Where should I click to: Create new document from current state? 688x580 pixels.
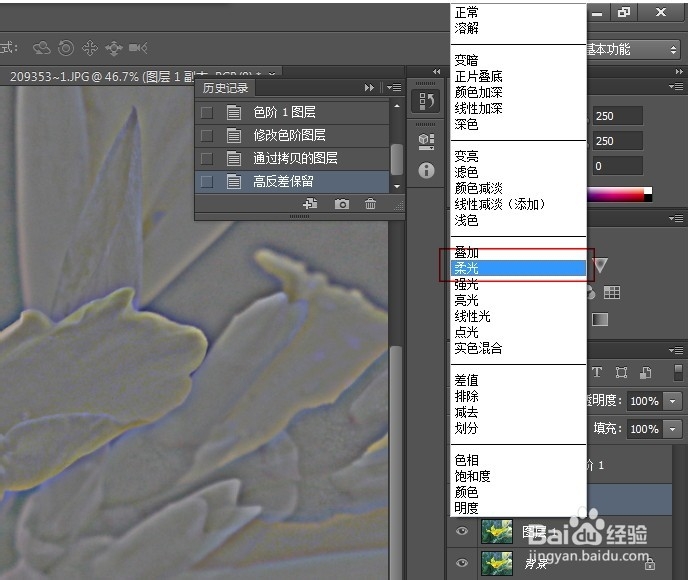point(310,204)
